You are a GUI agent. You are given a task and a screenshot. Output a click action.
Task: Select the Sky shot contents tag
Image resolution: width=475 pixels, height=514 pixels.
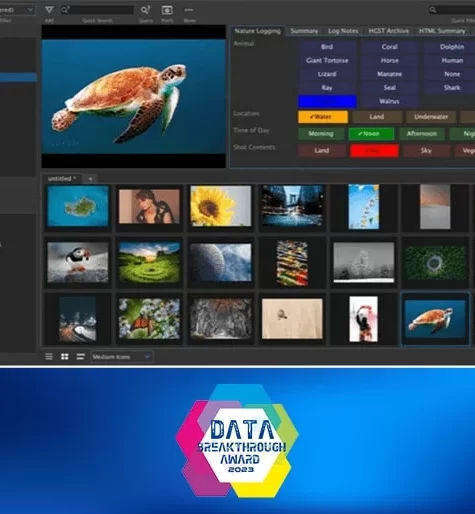click(x=426, y=151)
